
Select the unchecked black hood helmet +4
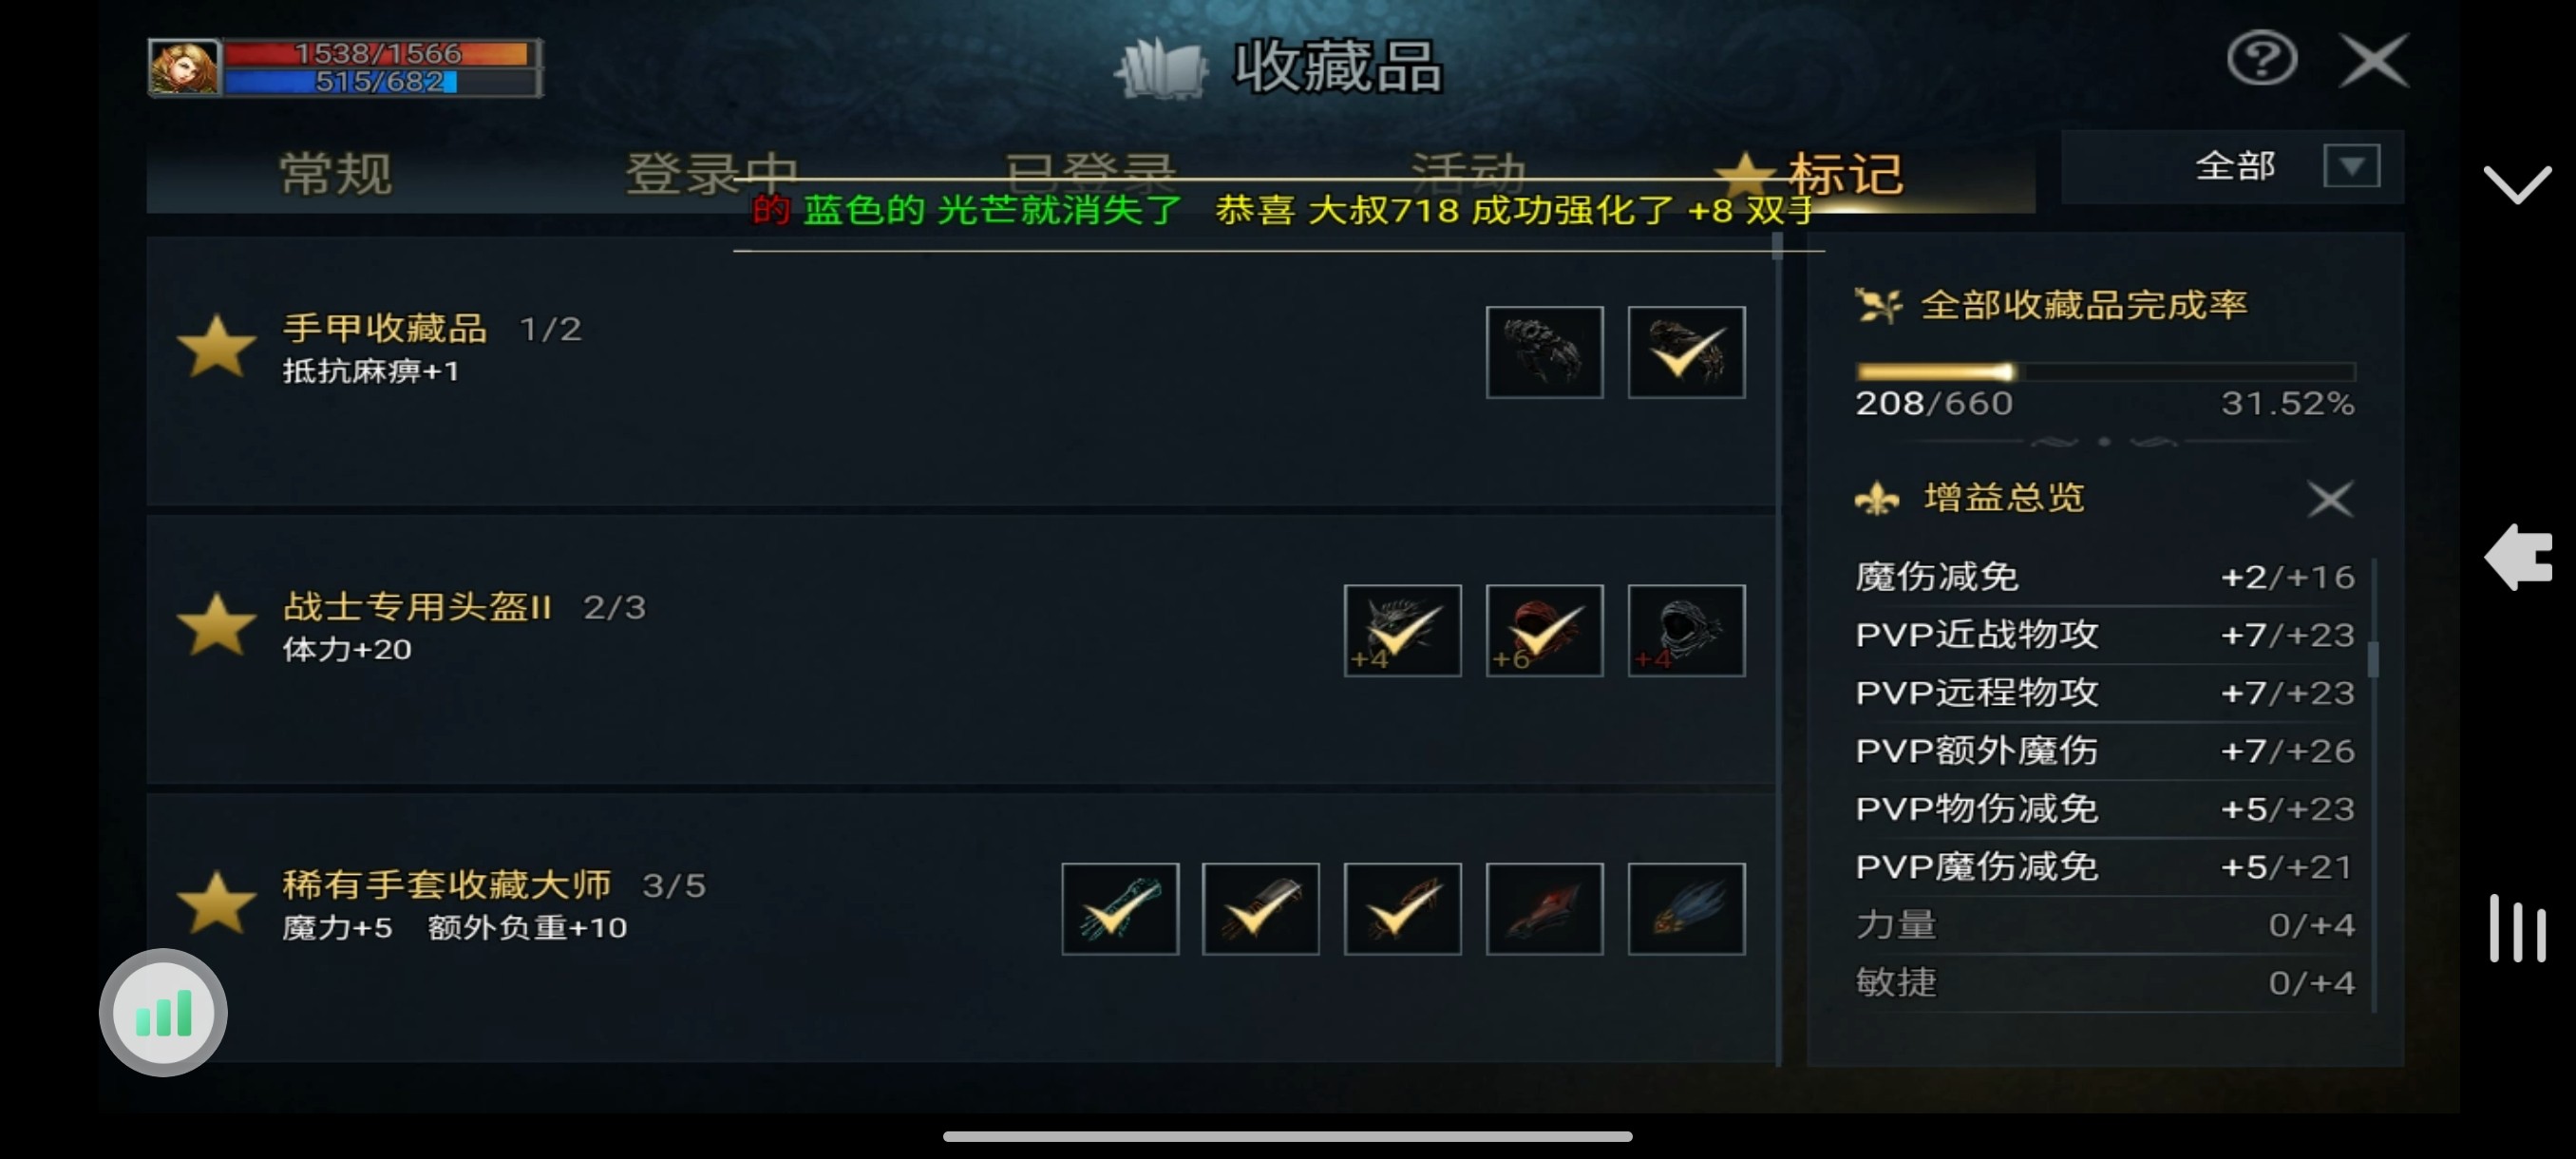coord(1686,630)
